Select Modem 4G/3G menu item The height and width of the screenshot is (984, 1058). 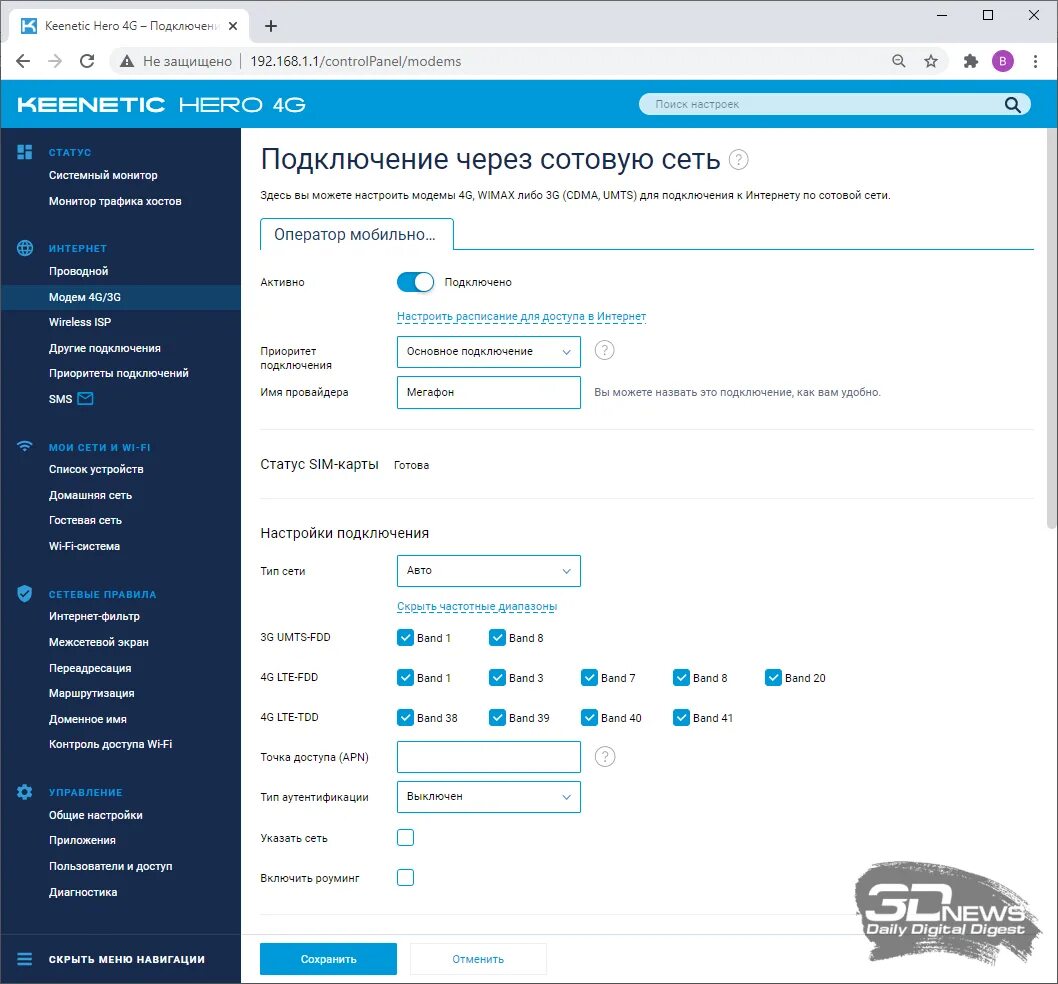pos(120,297)
